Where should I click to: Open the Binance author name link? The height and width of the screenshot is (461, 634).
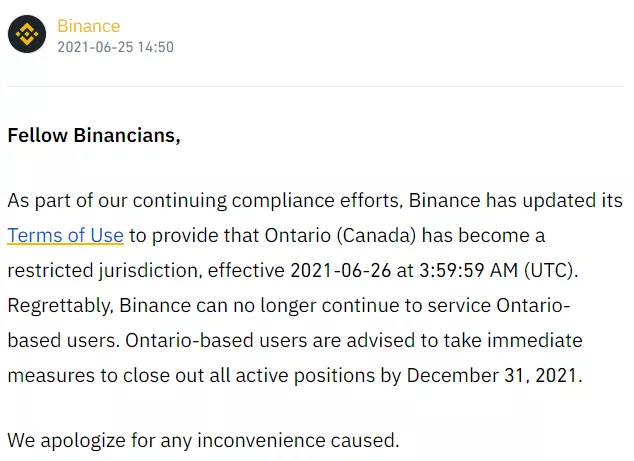click(89, 26)
